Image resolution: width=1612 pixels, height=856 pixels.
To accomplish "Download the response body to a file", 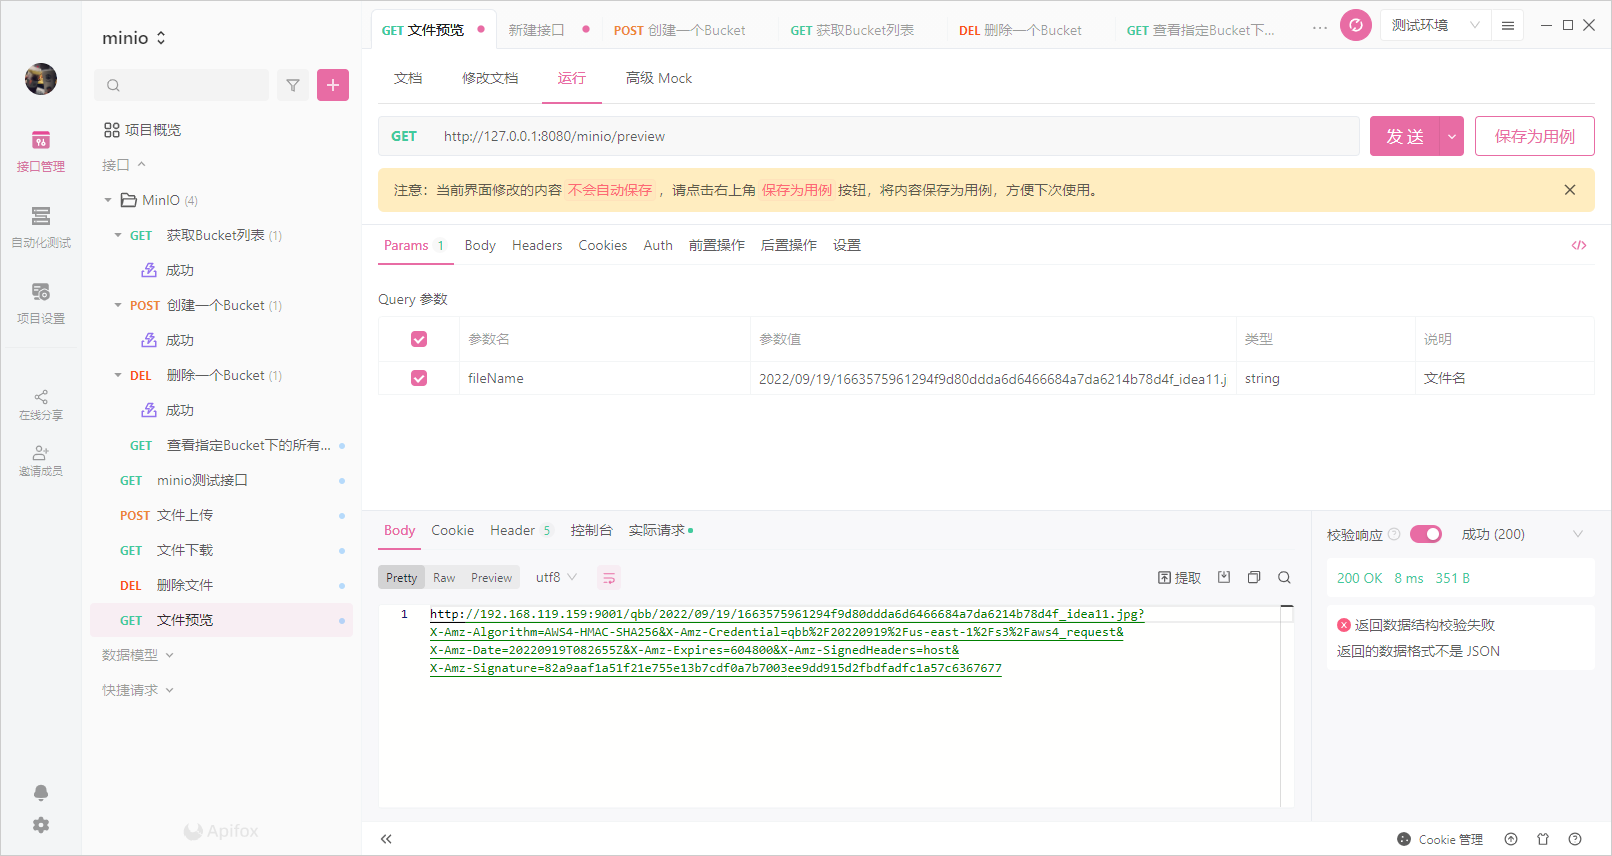I will 1224,577.
